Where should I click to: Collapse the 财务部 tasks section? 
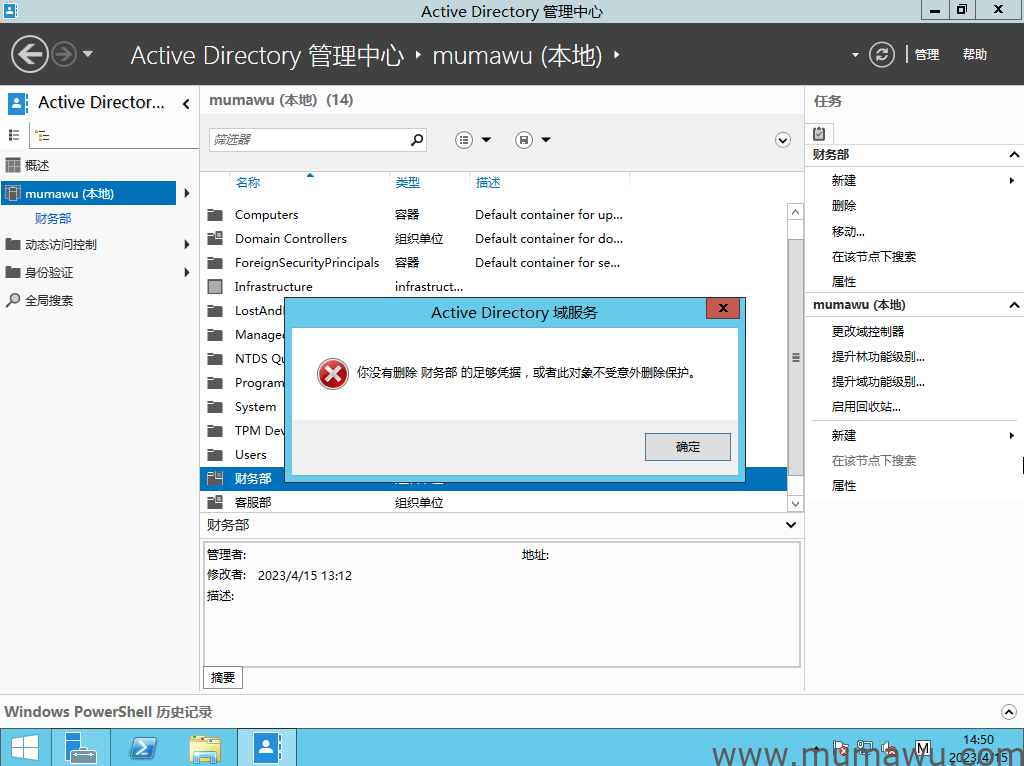1014,155
